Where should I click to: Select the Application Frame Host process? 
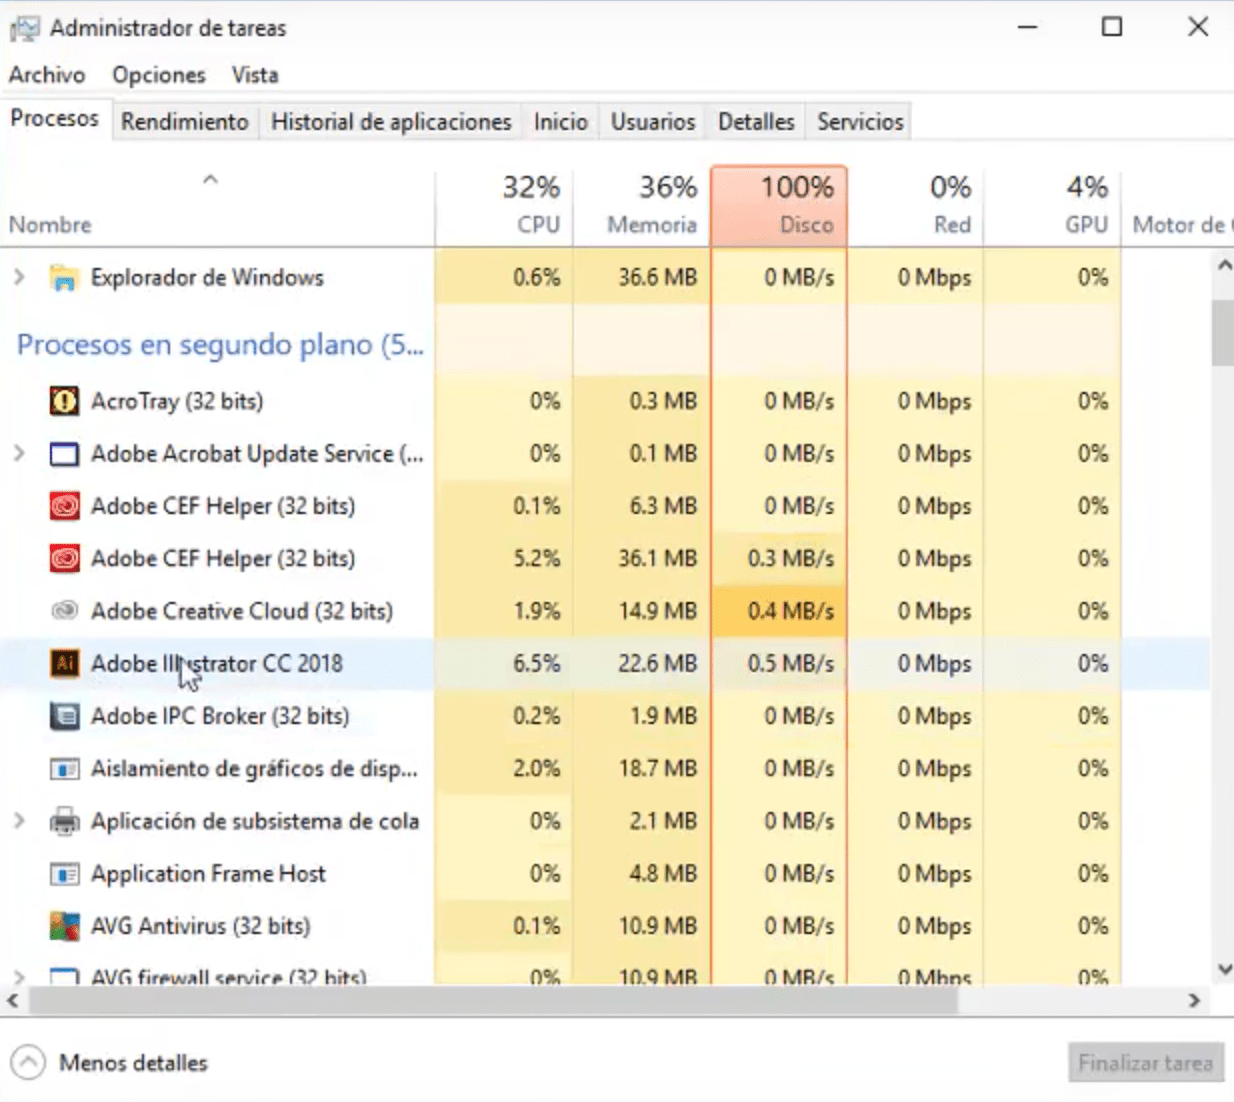click(x=605, y=874)
